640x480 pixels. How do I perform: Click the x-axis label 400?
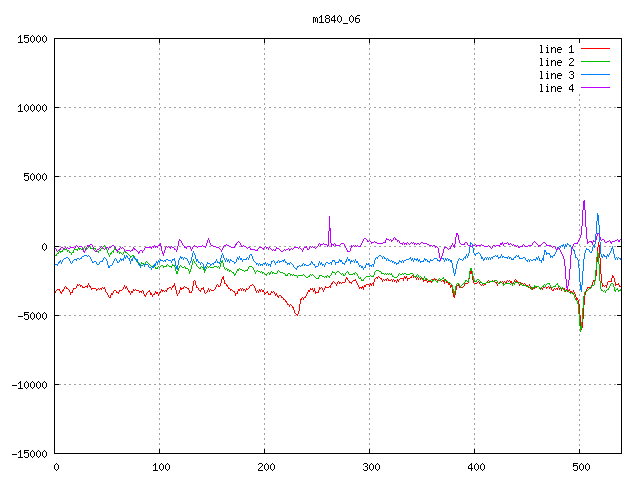coord(476,467)
